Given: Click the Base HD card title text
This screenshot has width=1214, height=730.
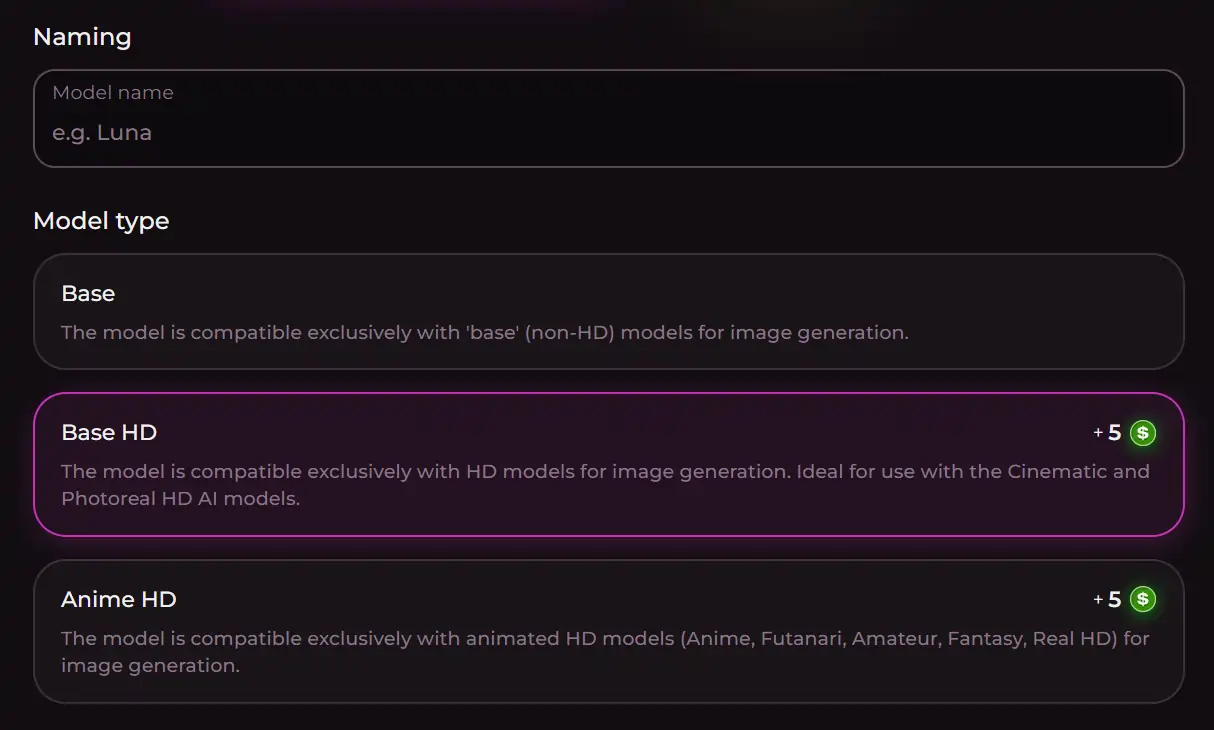Looking at the screenshot, I should [x=108, y=432].
